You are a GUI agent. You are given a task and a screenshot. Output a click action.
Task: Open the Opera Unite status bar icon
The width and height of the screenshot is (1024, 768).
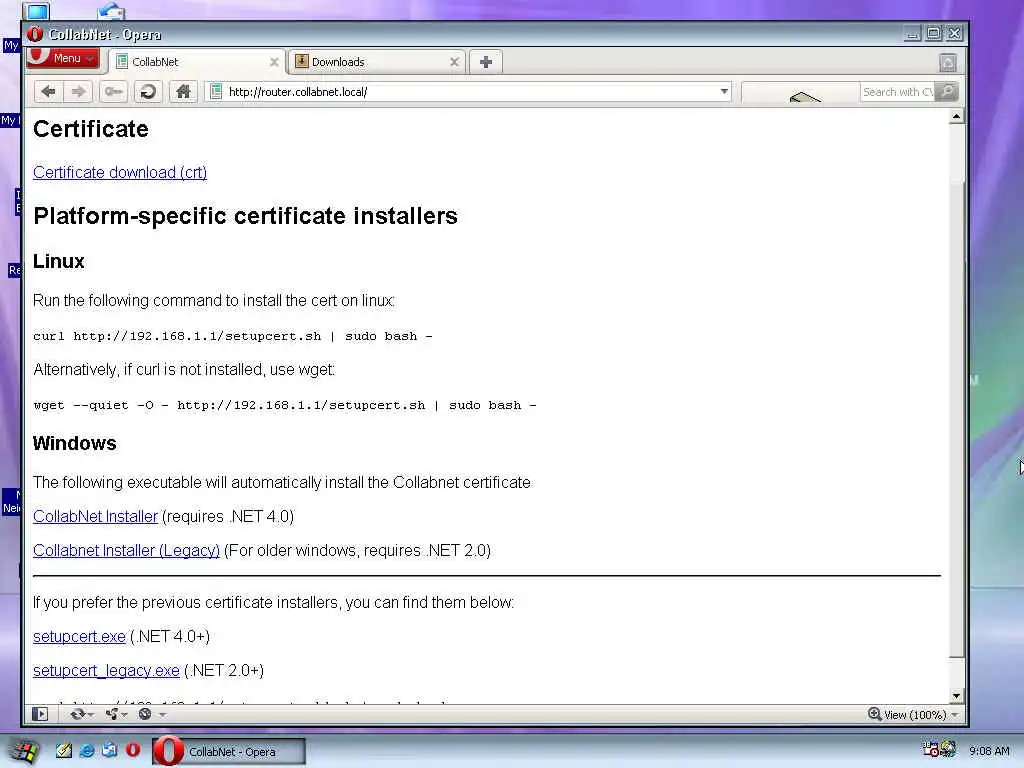pyautogui.click(x=112, y=714)
